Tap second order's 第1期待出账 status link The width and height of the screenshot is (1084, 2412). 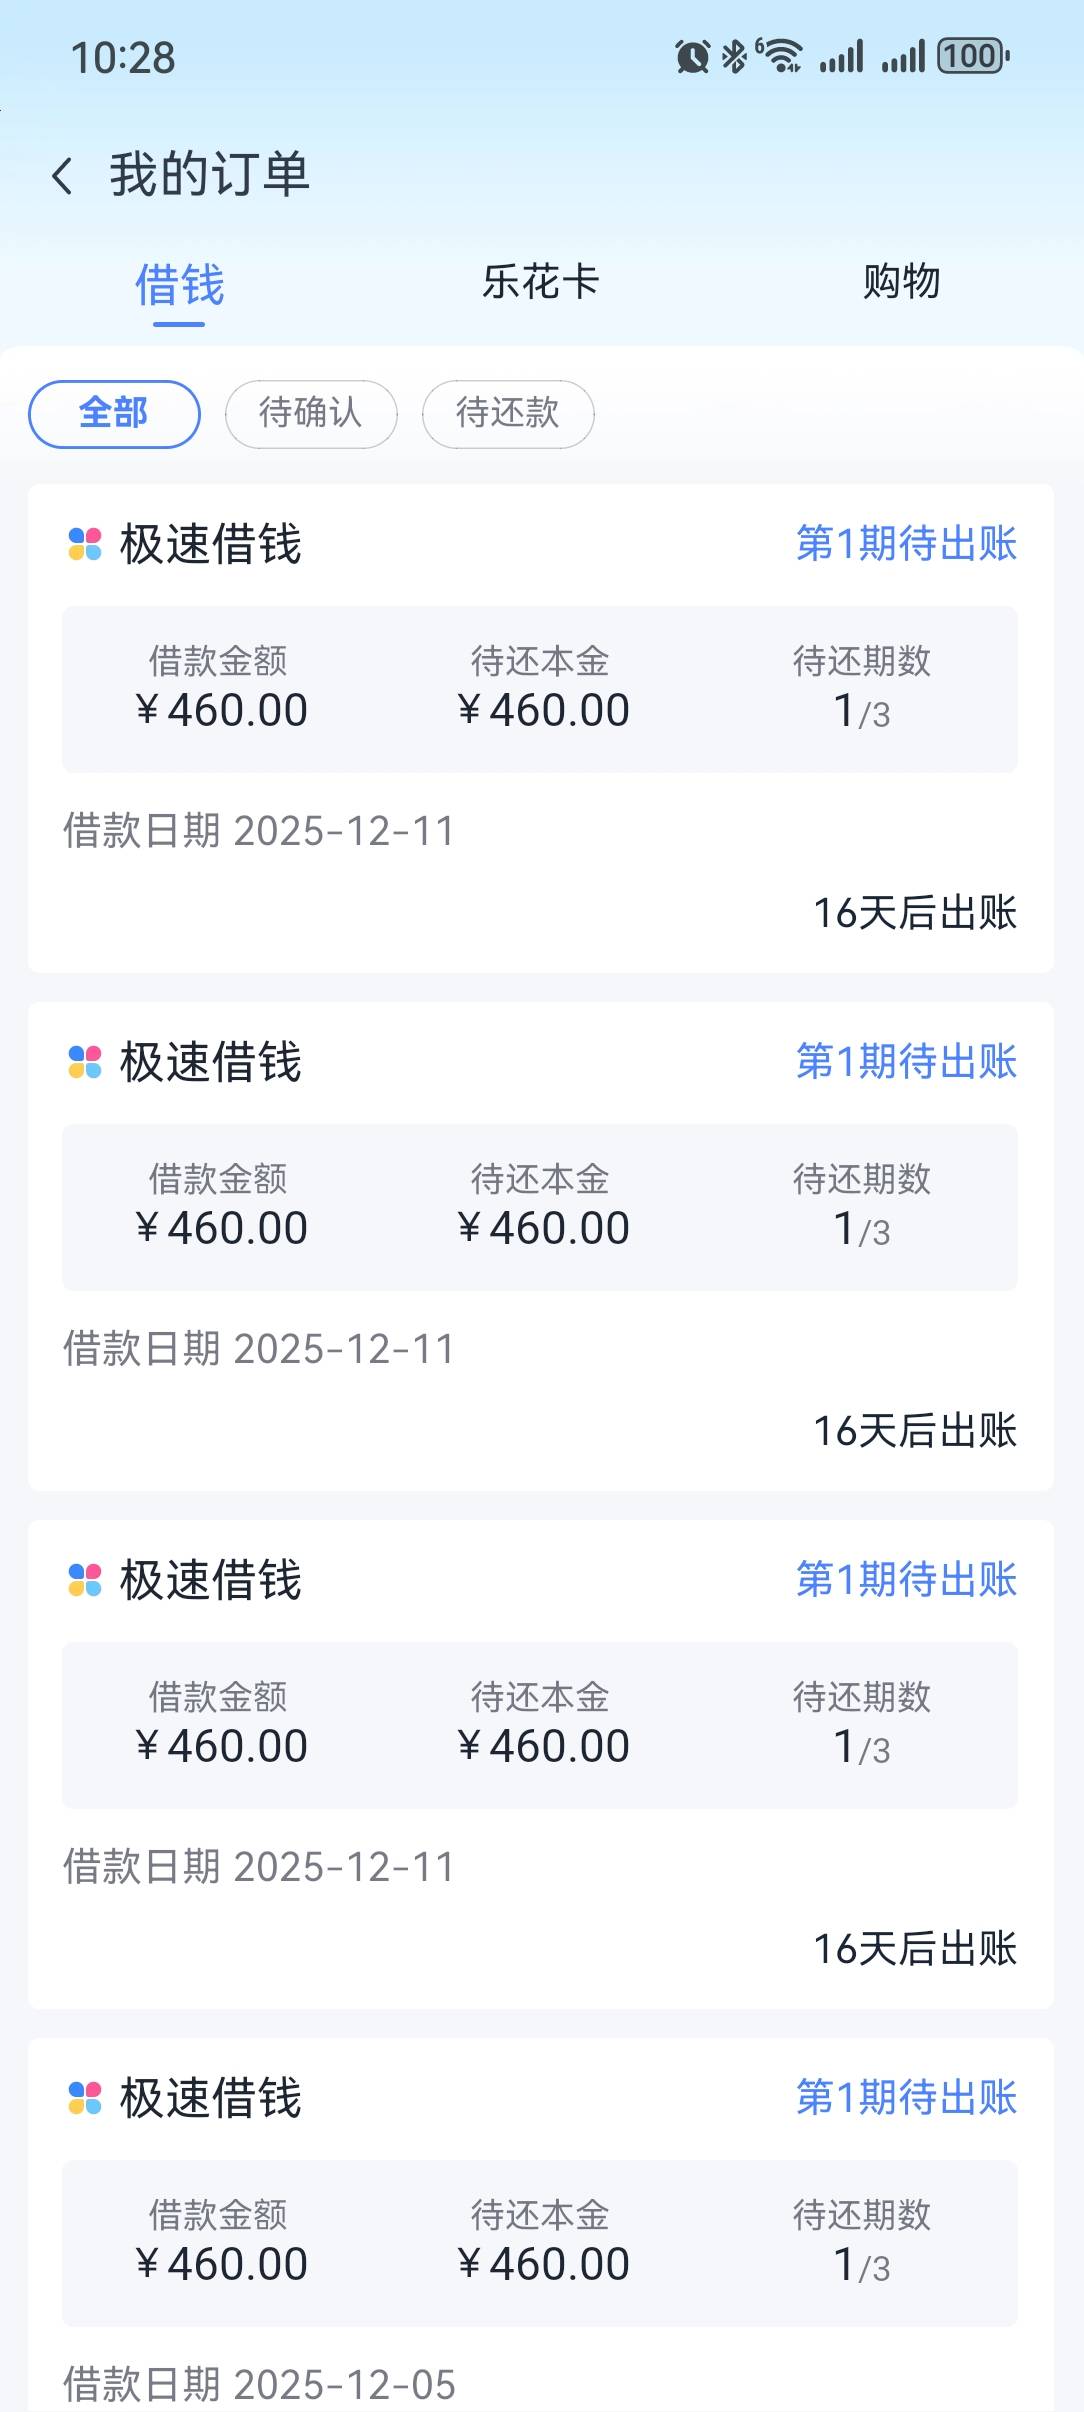[906, 1062]
